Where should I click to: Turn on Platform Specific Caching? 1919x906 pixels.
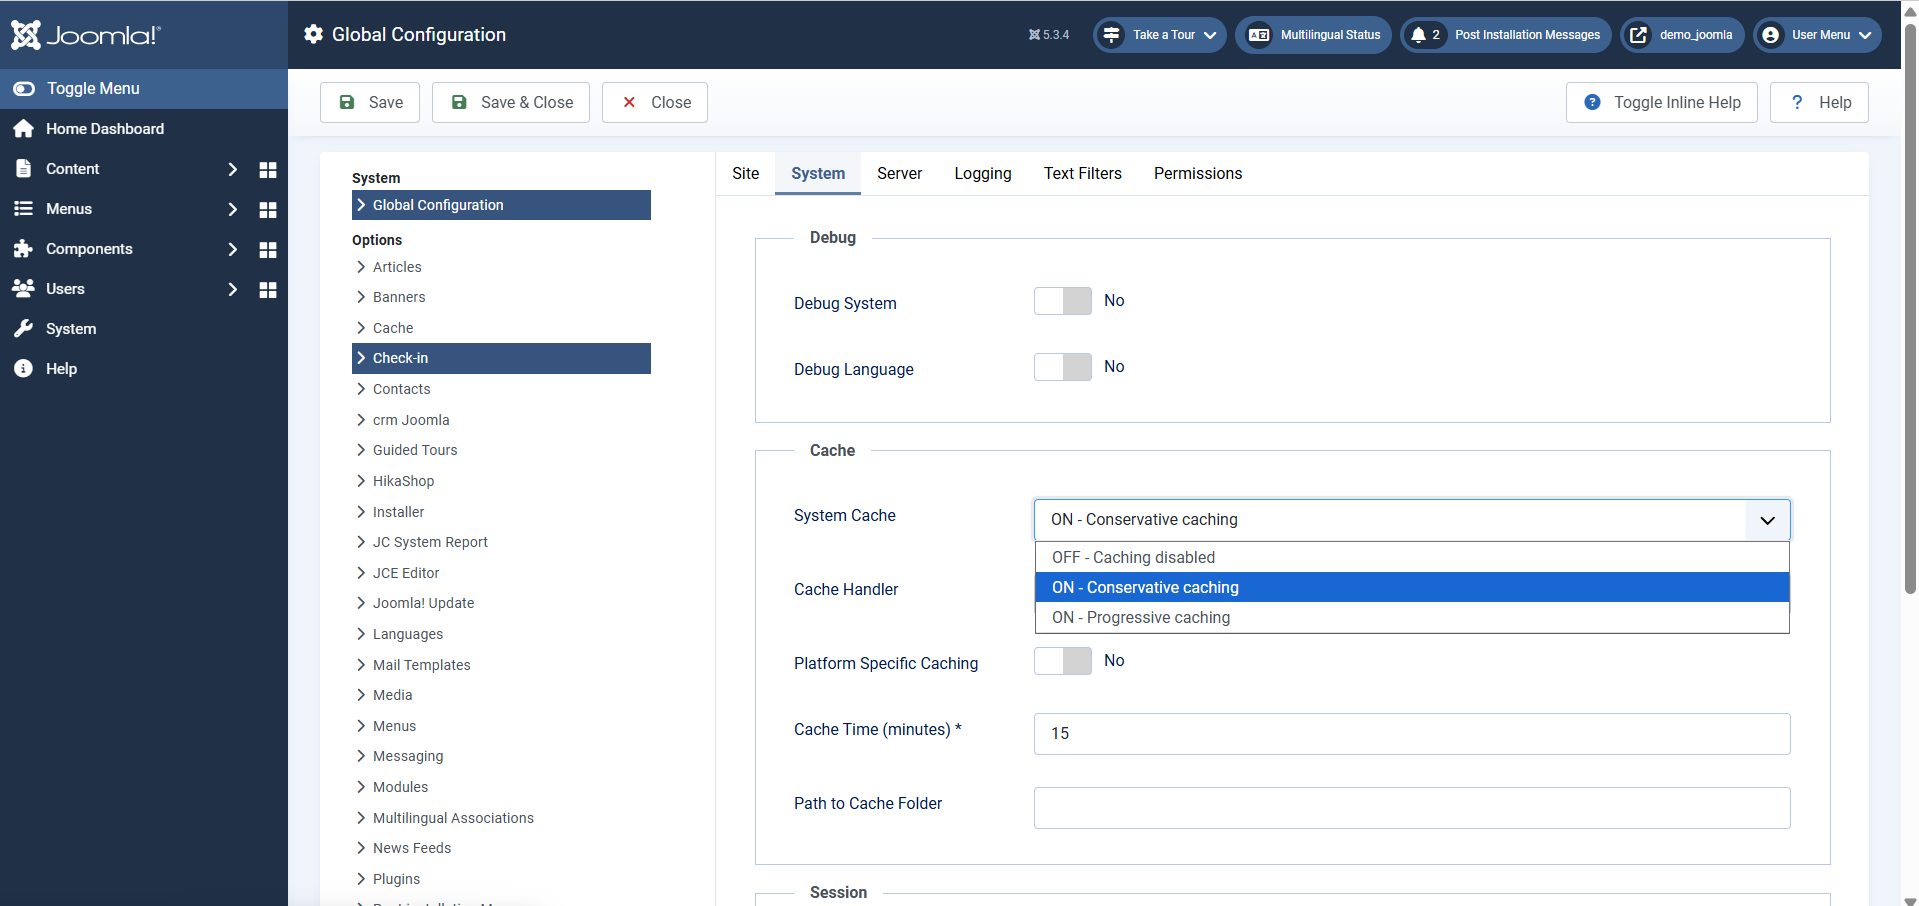pos(1062,661)
